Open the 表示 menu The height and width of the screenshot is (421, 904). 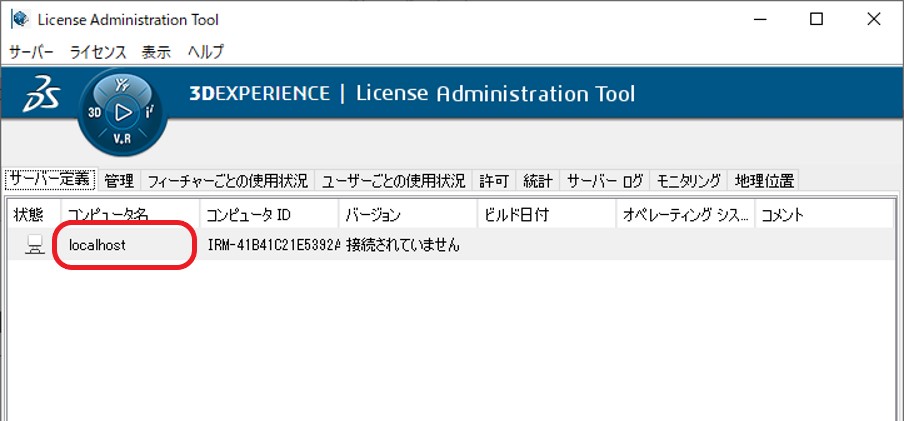(156, 52)
